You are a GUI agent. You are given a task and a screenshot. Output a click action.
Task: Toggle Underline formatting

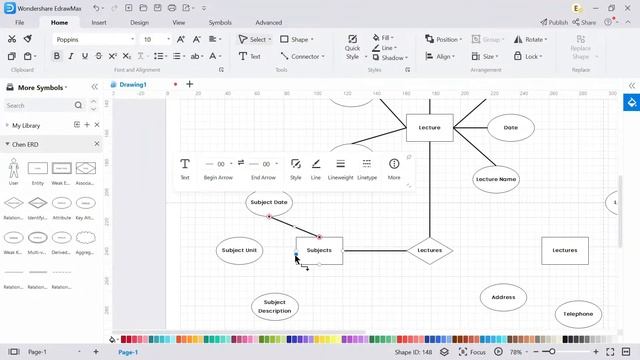pyautogui.click(x=85, y=56)
